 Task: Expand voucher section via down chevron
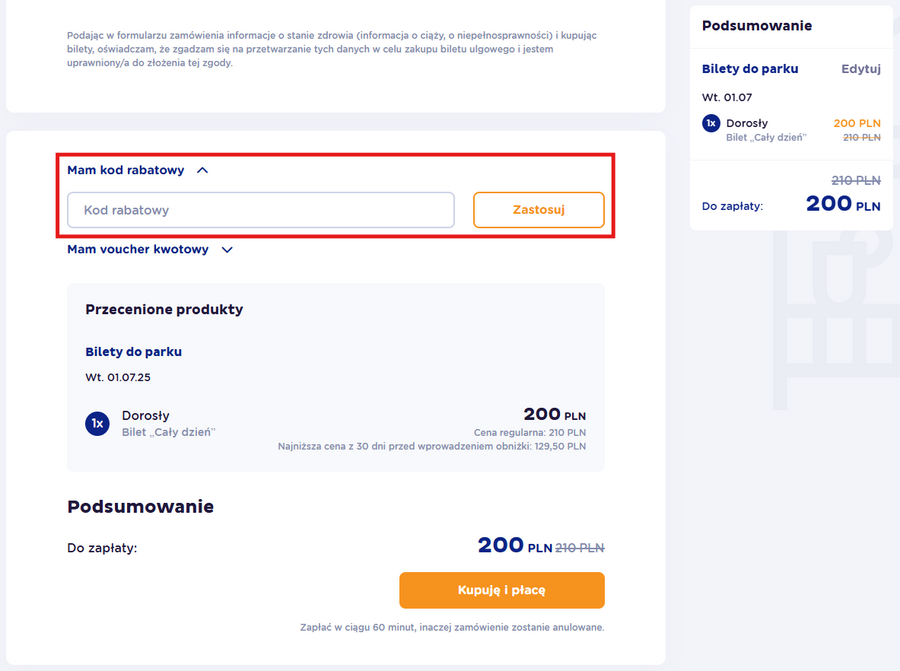click(x=227, y=250)
